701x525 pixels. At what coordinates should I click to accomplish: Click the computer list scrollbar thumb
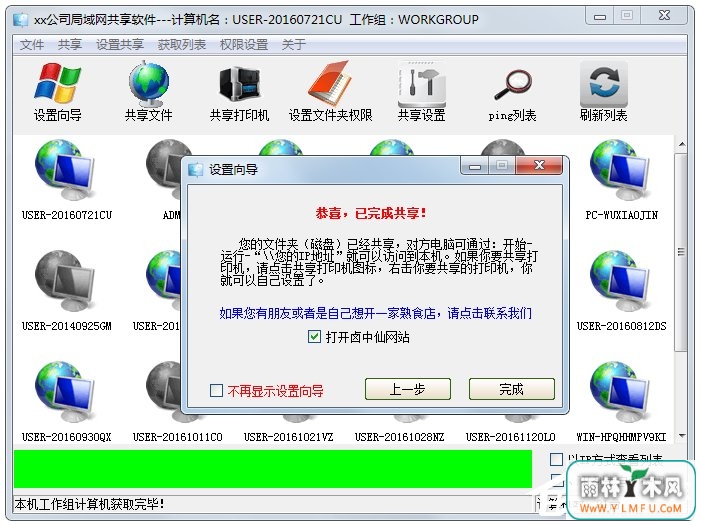[681, 252]
